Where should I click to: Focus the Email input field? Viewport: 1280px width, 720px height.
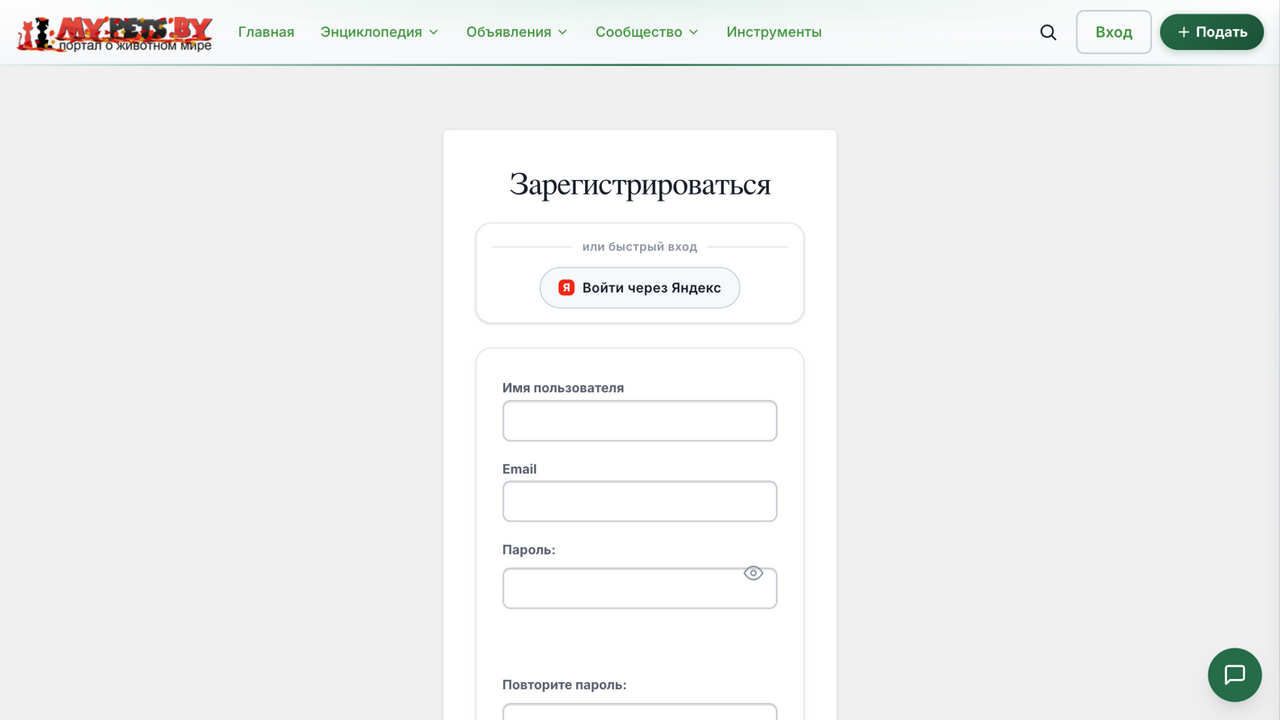(640, 502)
